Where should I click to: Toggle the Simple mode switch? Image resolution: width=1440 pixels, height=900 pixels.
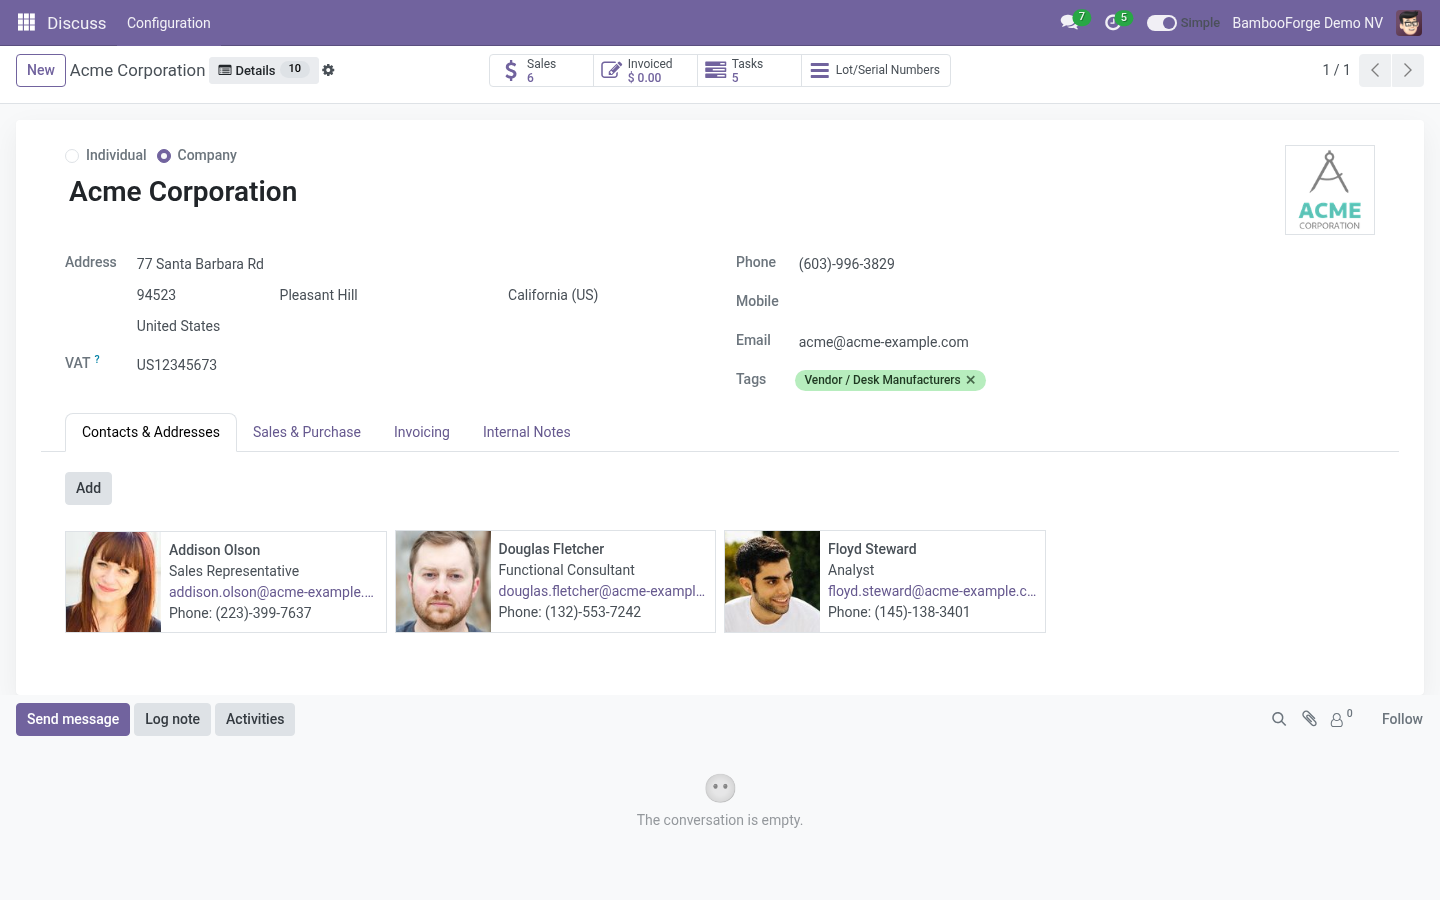click(x=1161, y=23)
